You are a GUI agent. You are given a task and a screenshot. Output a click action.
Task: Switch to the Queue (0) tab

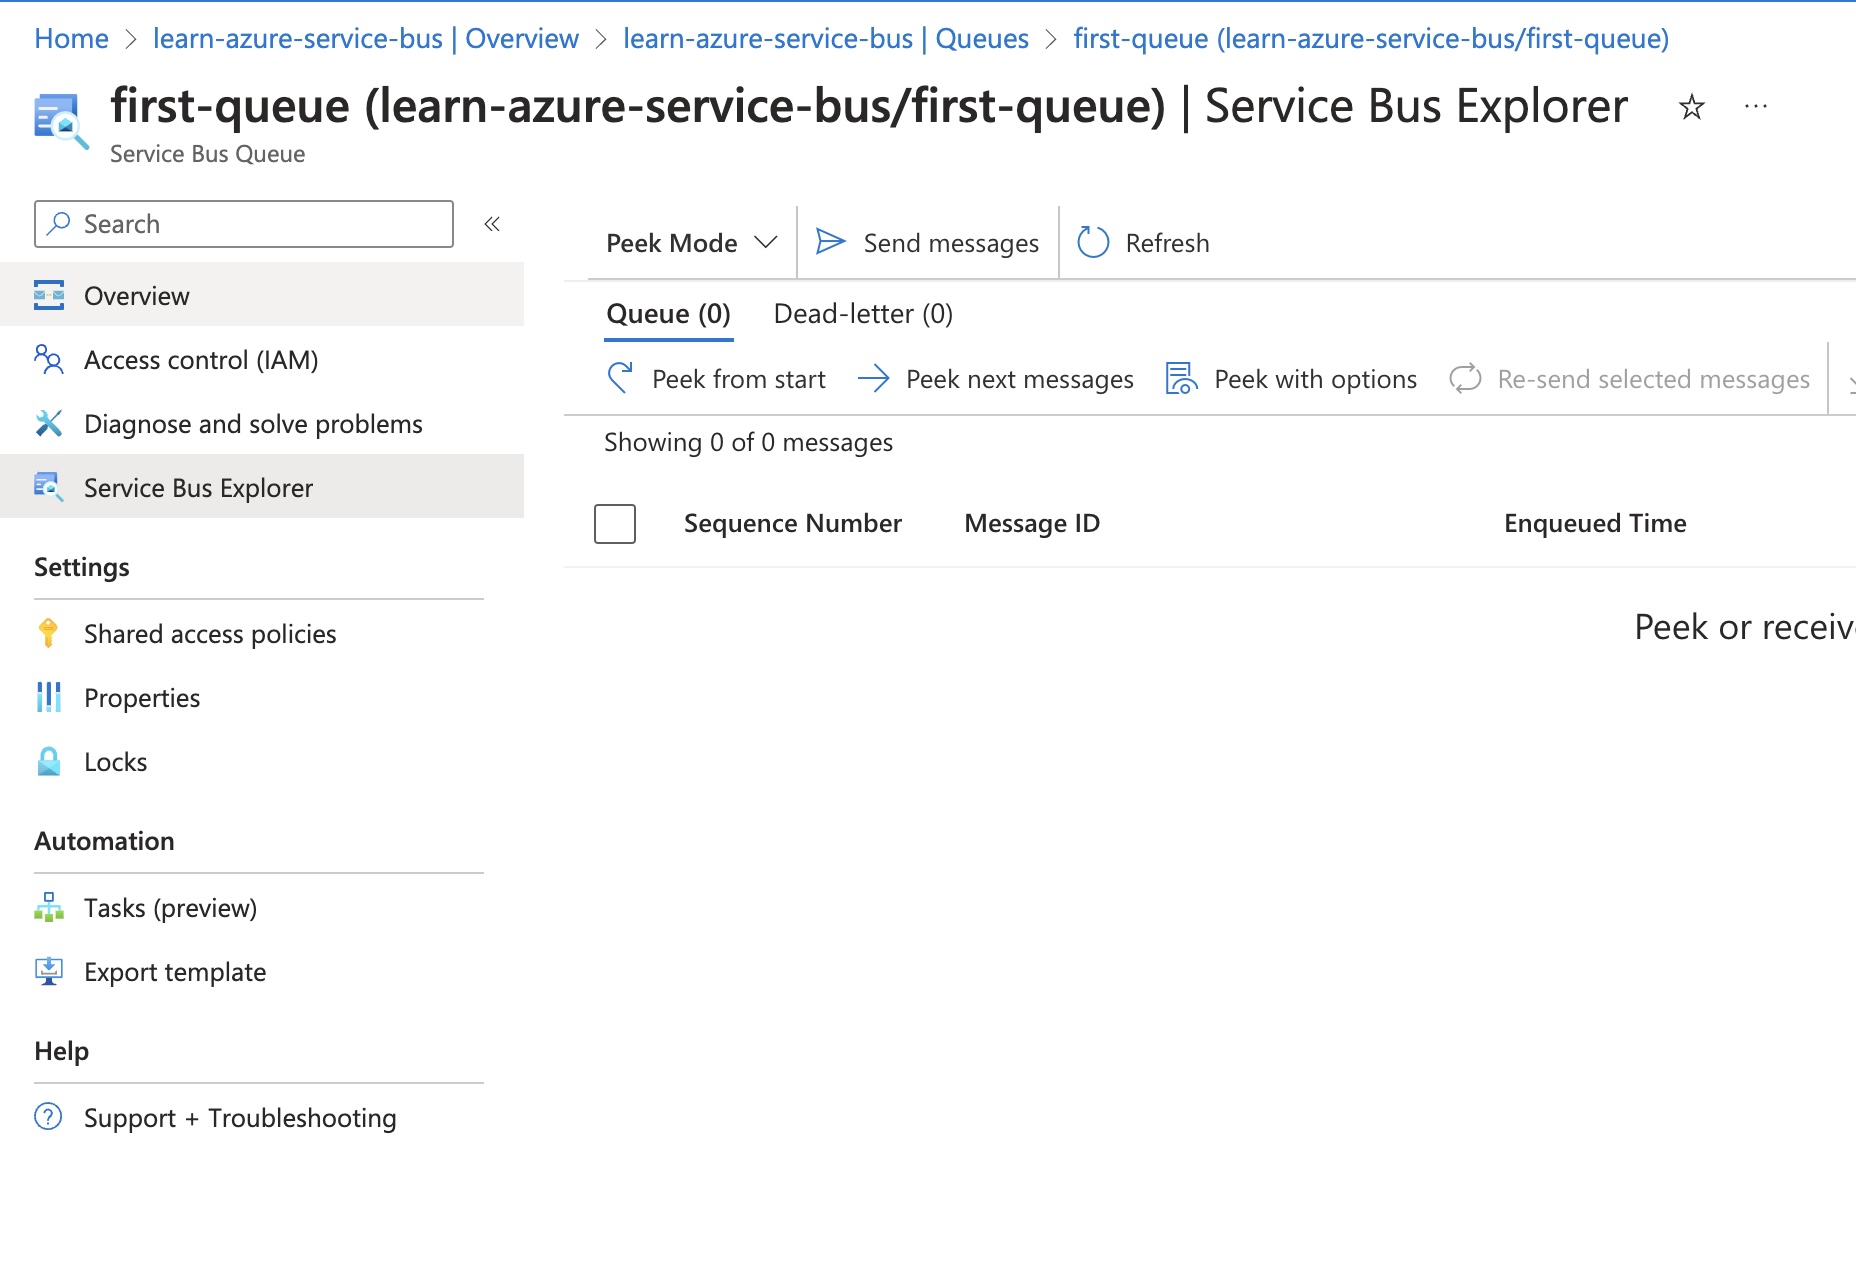(x=668, y=314)
